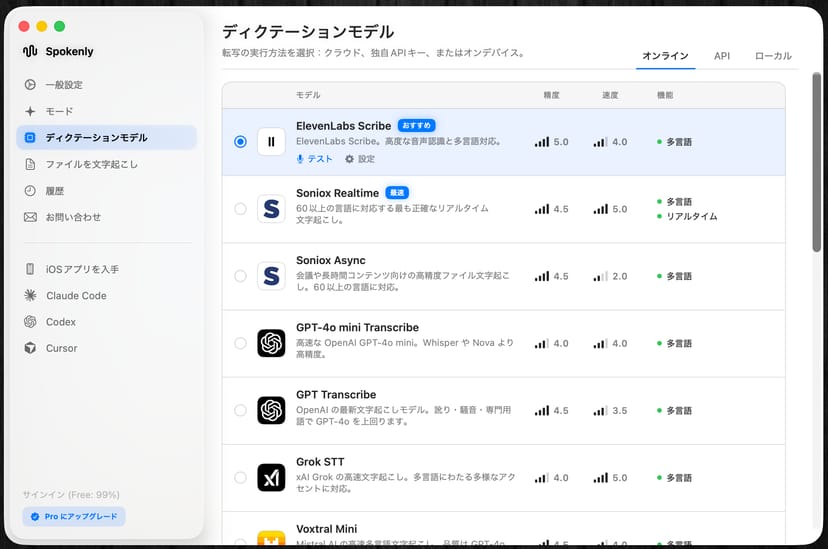This screenshot has height=549, width=828.
Task: Open the Claude Code integration item
Action: tap(106, 296)
